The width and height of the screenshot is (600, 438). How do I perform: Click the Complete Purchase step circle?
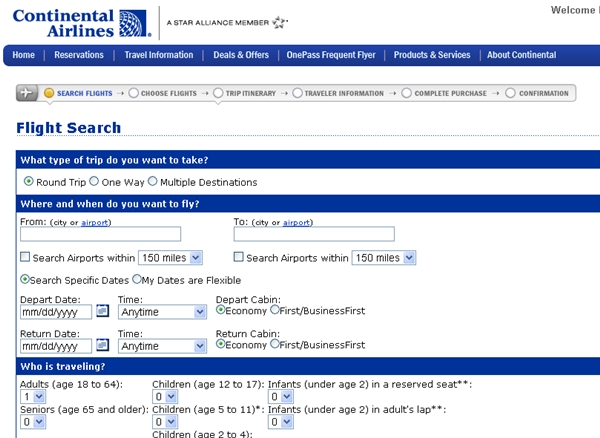pos(407,93)
